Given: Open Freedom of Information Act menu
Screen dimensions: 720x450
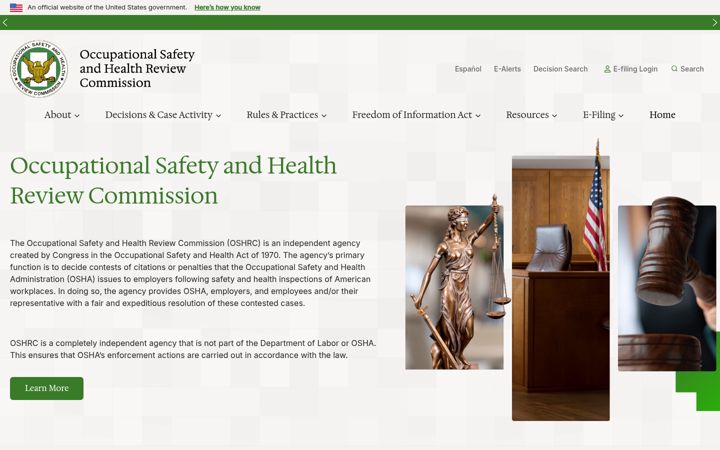Looking at the screenshot, I should click(412, 115).
